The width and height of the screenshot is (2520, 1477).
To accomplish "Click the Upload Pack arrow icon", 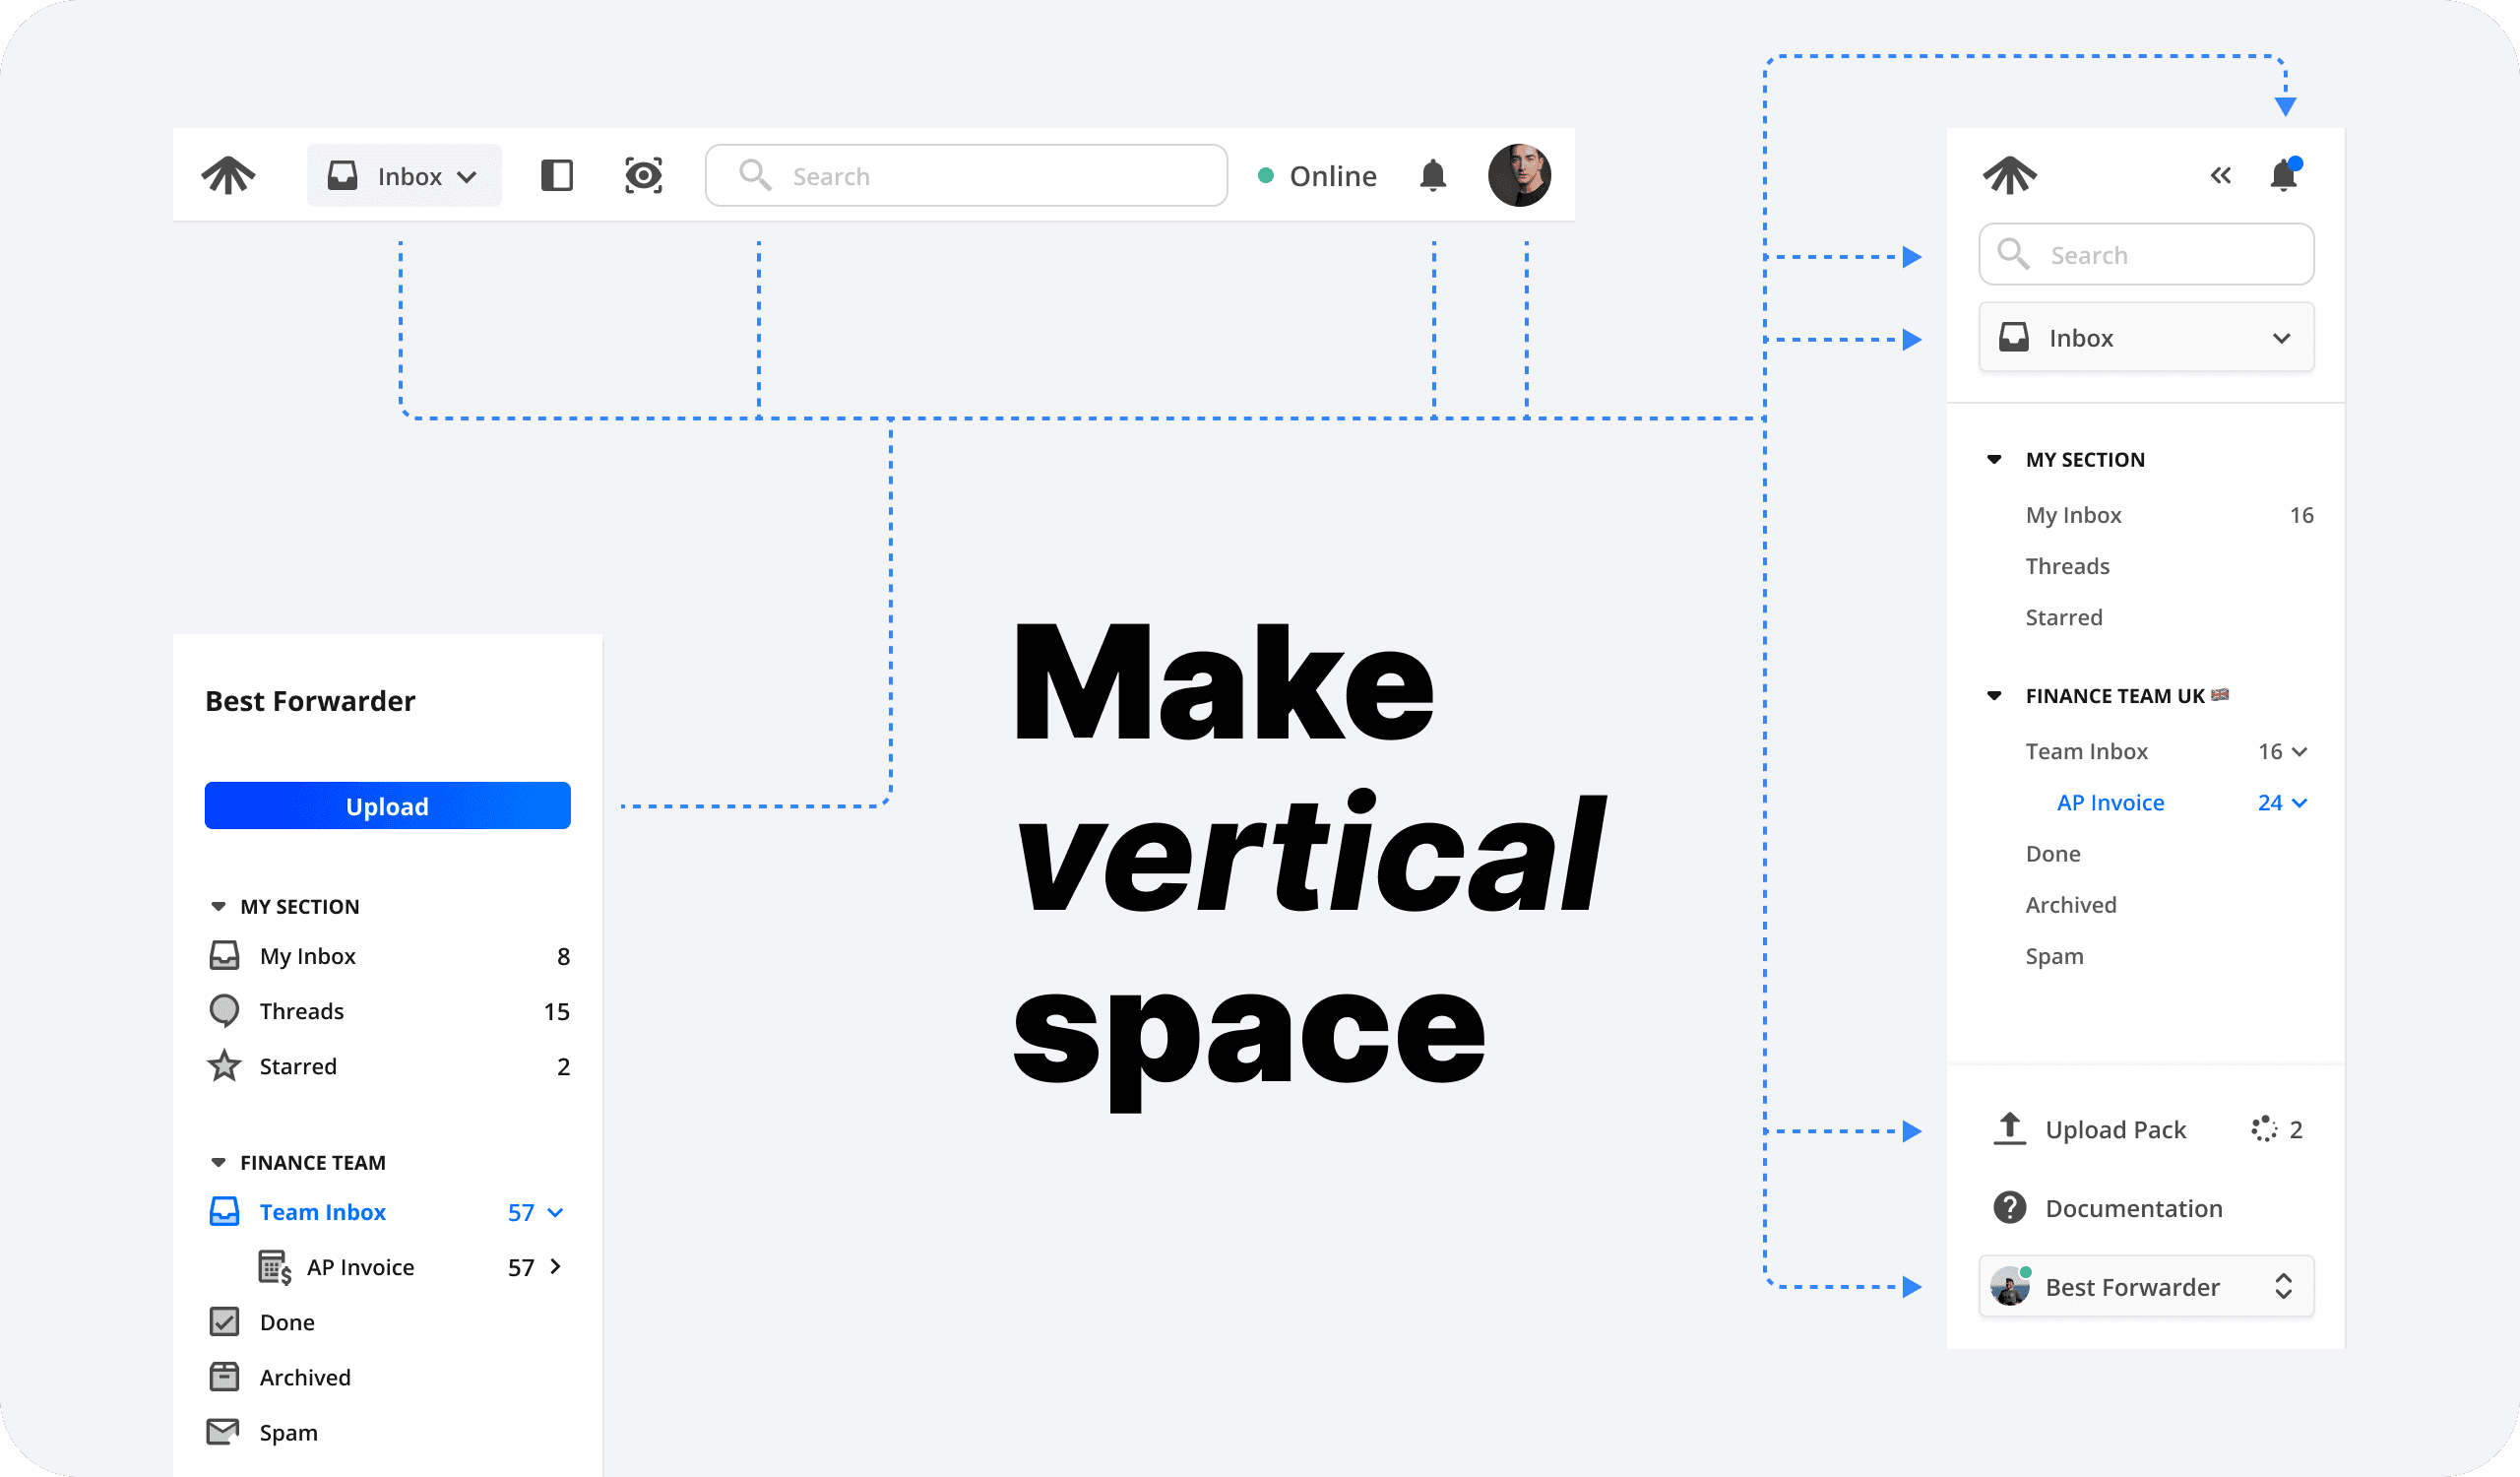I will pos(2009,1128).
